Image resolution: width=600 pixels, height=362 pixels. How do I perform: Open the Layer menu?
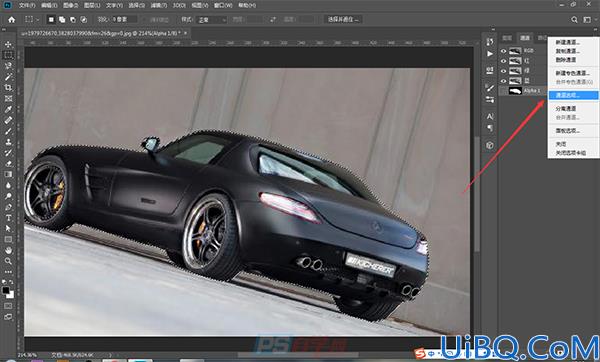(x=92, y=5)
